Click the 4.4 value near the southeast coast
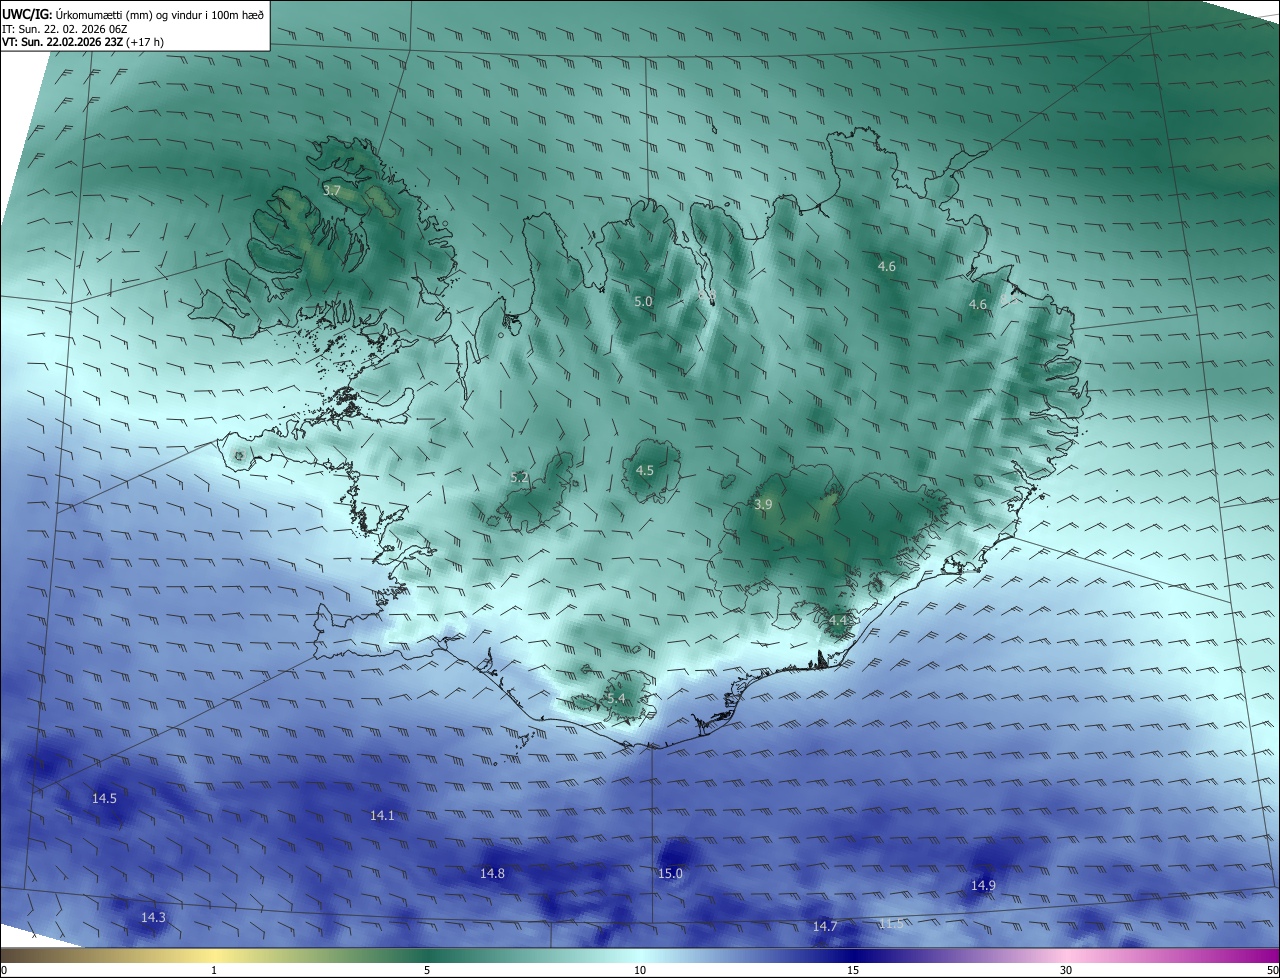 click(x=838, y=621)
